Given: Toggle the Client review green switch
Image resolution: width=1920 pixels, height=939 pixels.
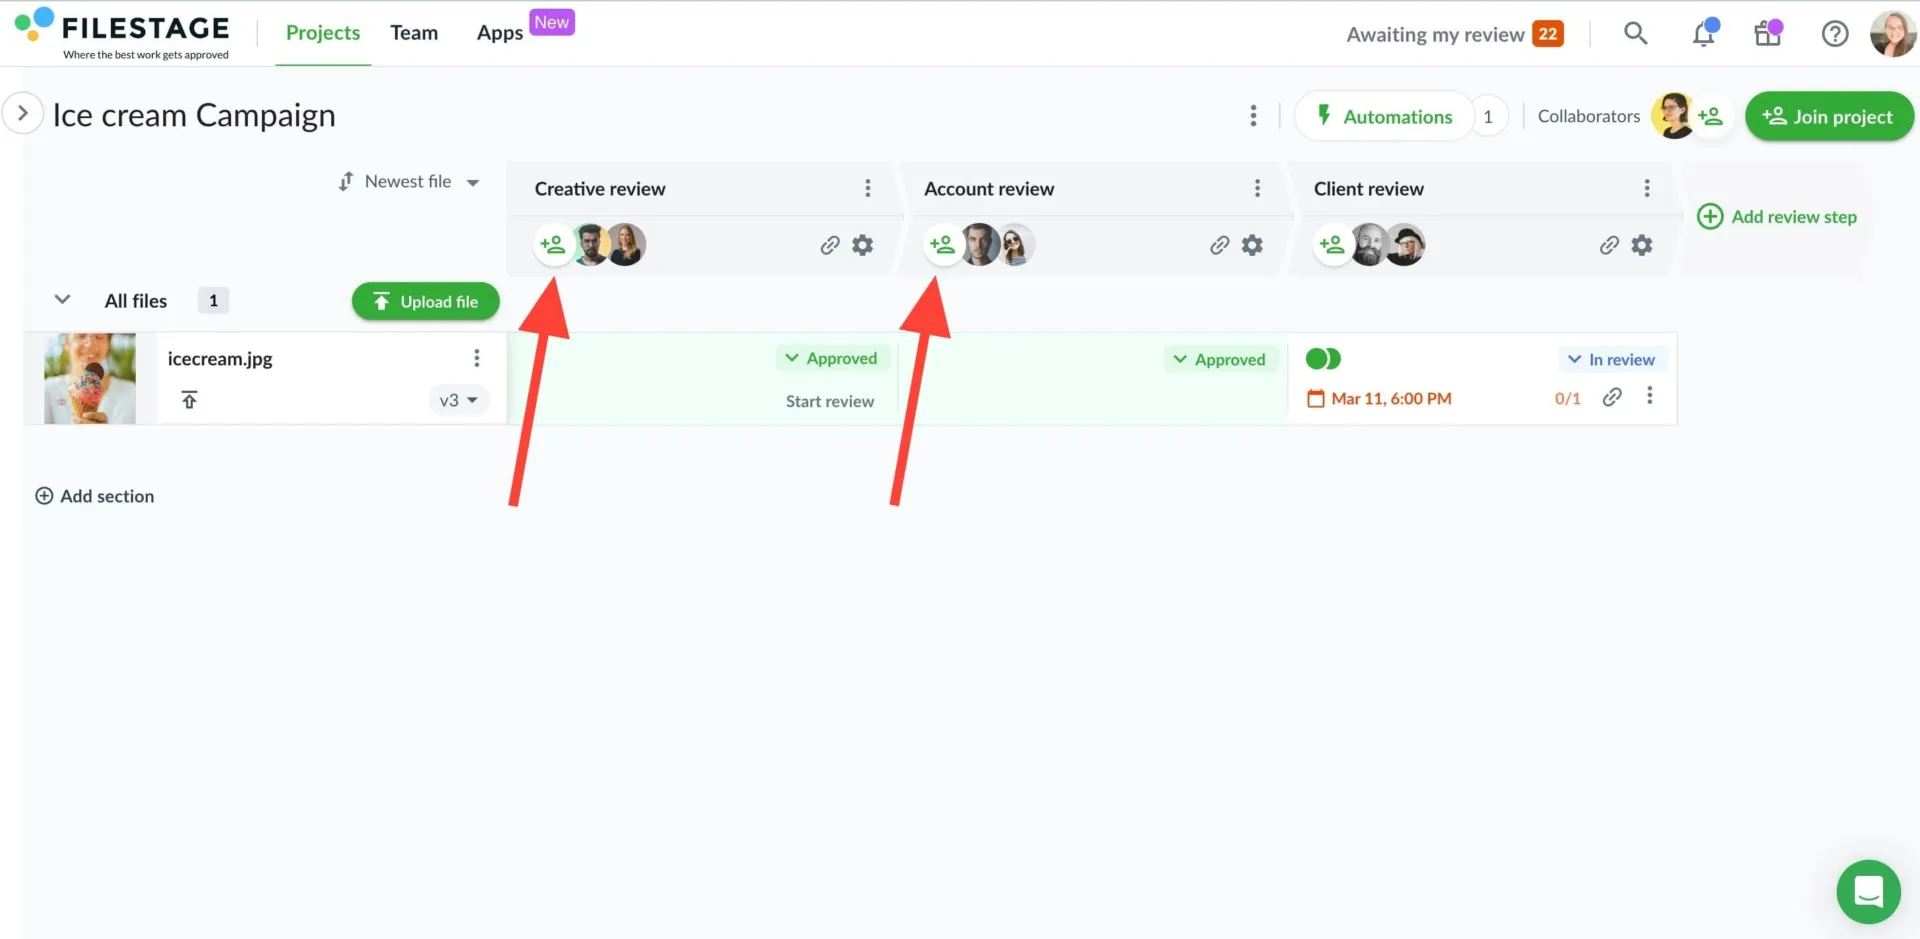Looking at the screenshot, I should point(1323,359).
